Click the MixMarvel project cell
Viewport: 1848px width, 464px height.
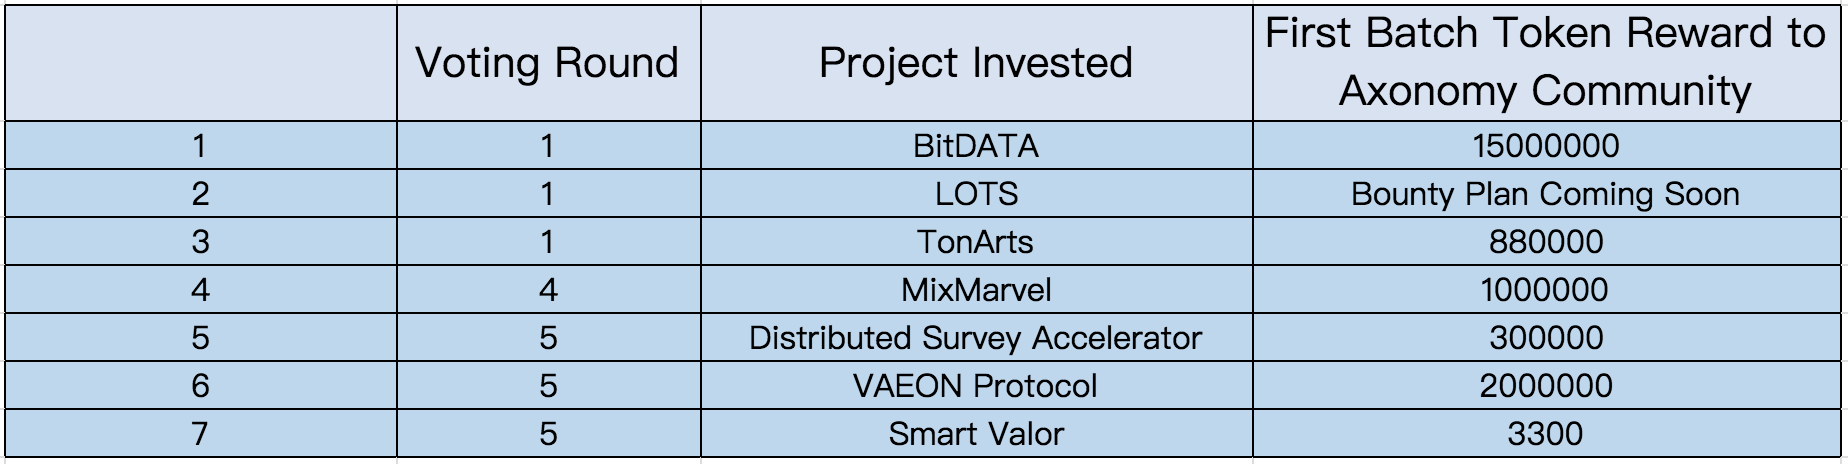pyautogui.click(x=976, y=290)
